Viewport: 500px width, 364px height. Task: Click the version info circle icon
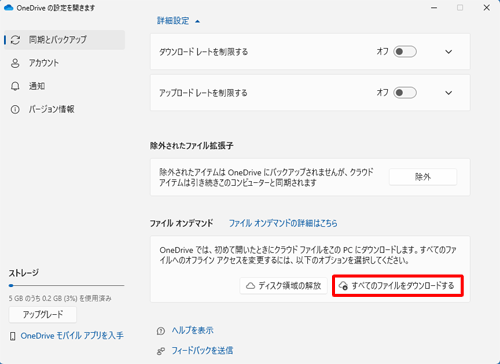tap(15, 109)
